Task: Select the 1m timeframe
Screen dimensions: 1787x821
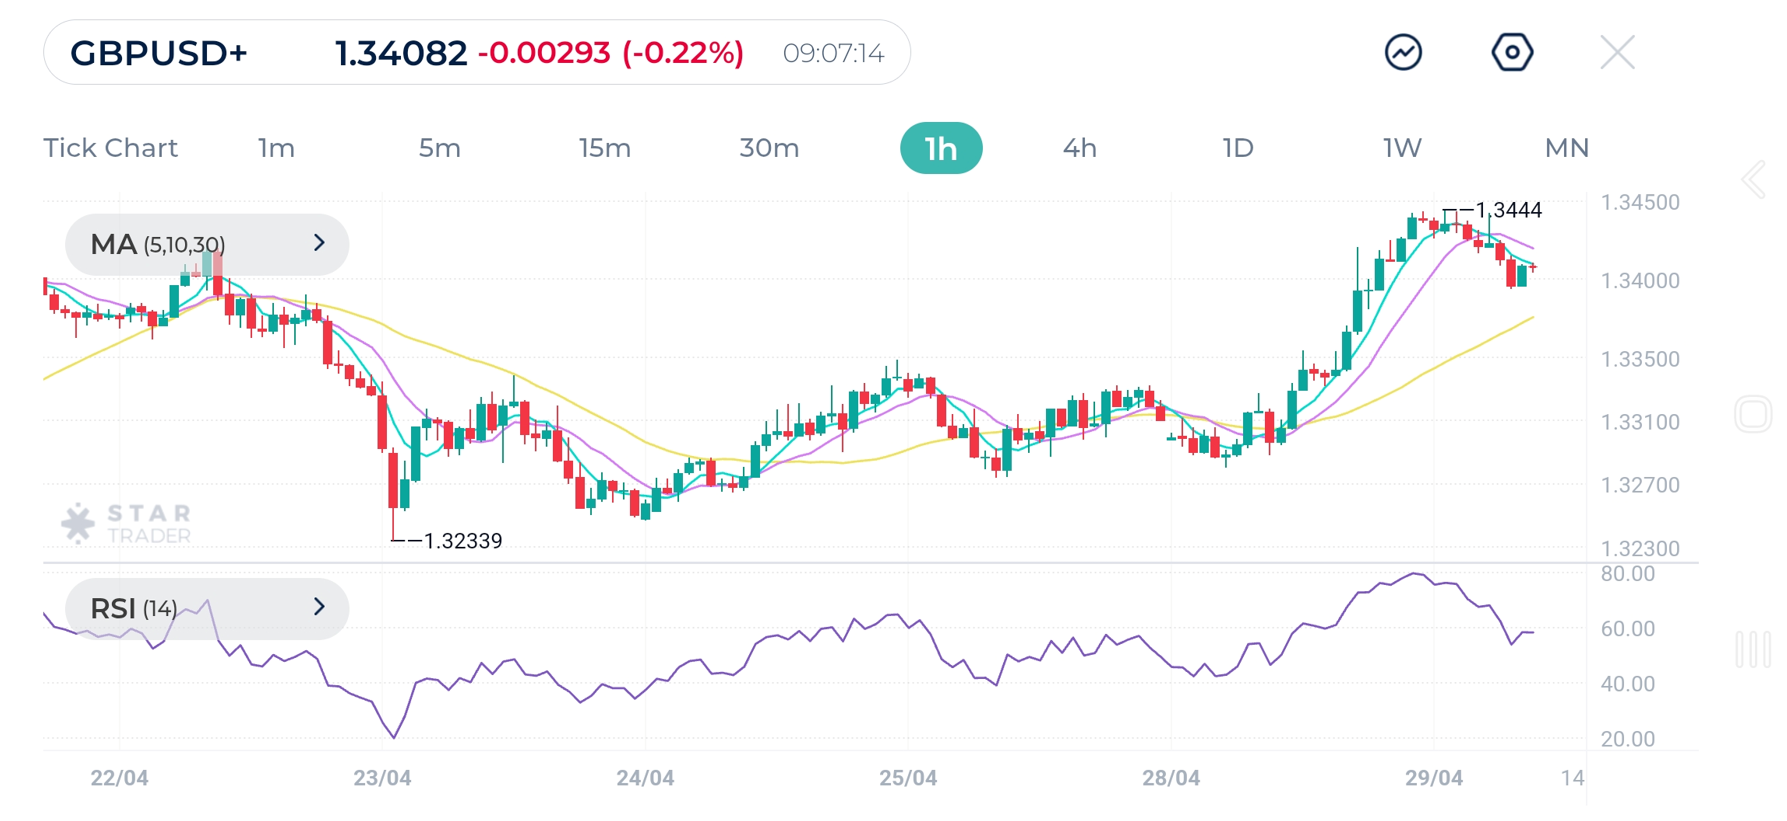Action: pos(275,147)
